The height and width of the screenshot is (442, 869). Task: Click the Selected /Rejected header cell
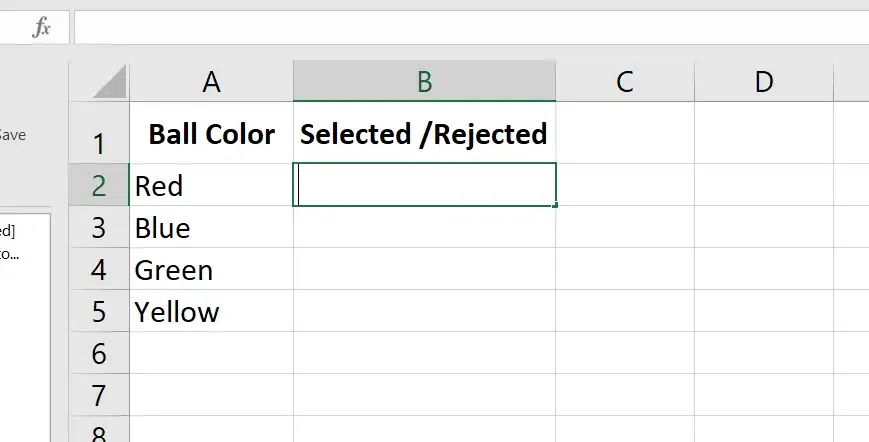click(x=424, y=134)
